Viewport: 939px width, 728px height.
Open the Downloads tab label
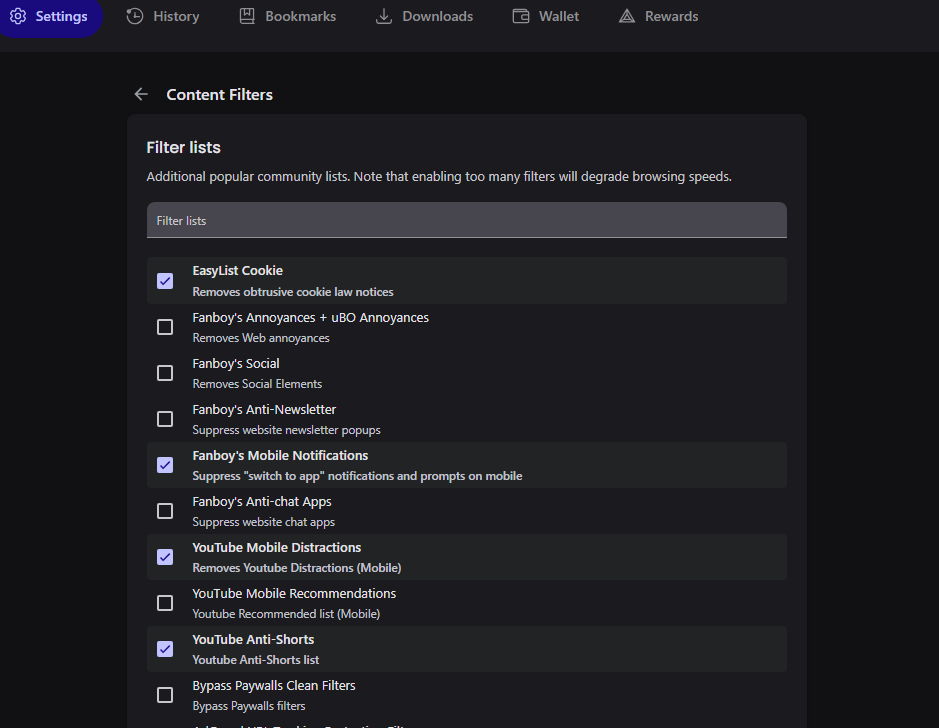tap(437, 16)
